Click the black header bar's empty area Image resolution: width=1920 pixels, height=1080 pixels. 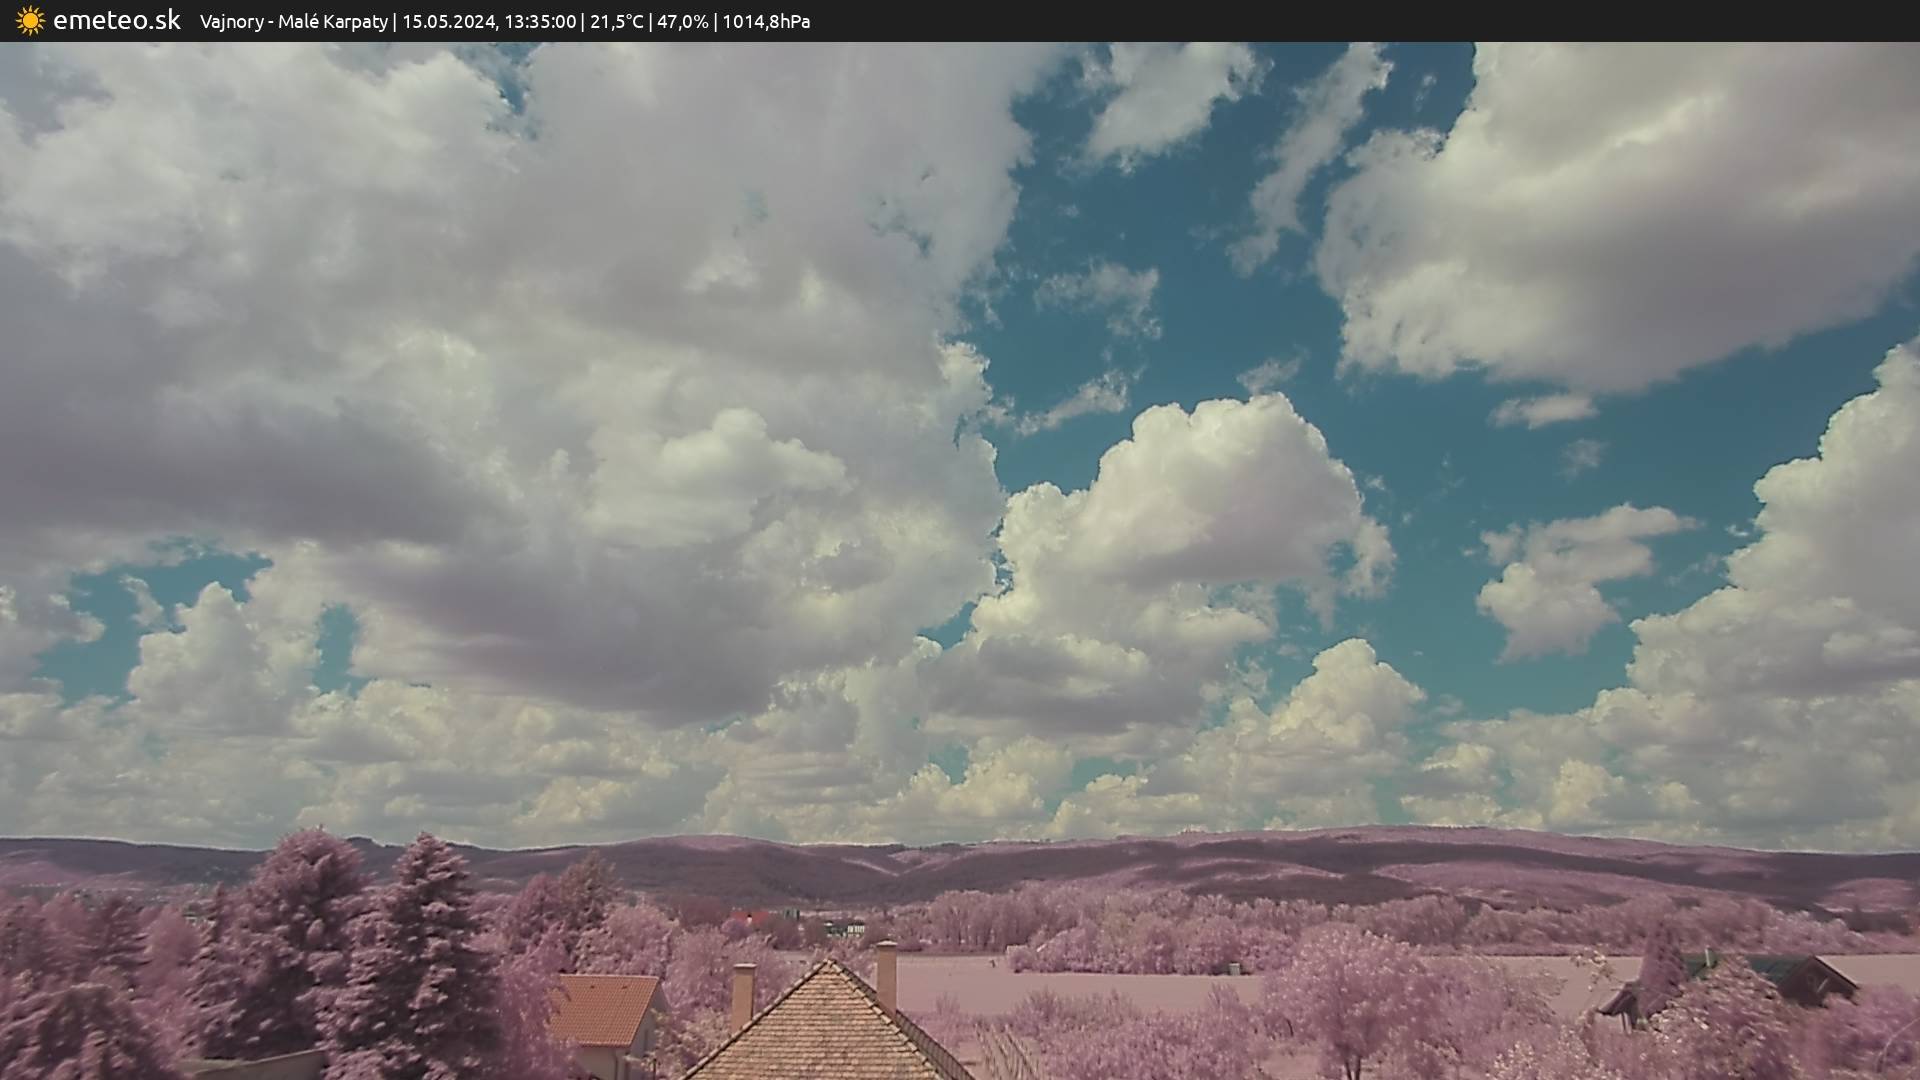pos(1400,21)
